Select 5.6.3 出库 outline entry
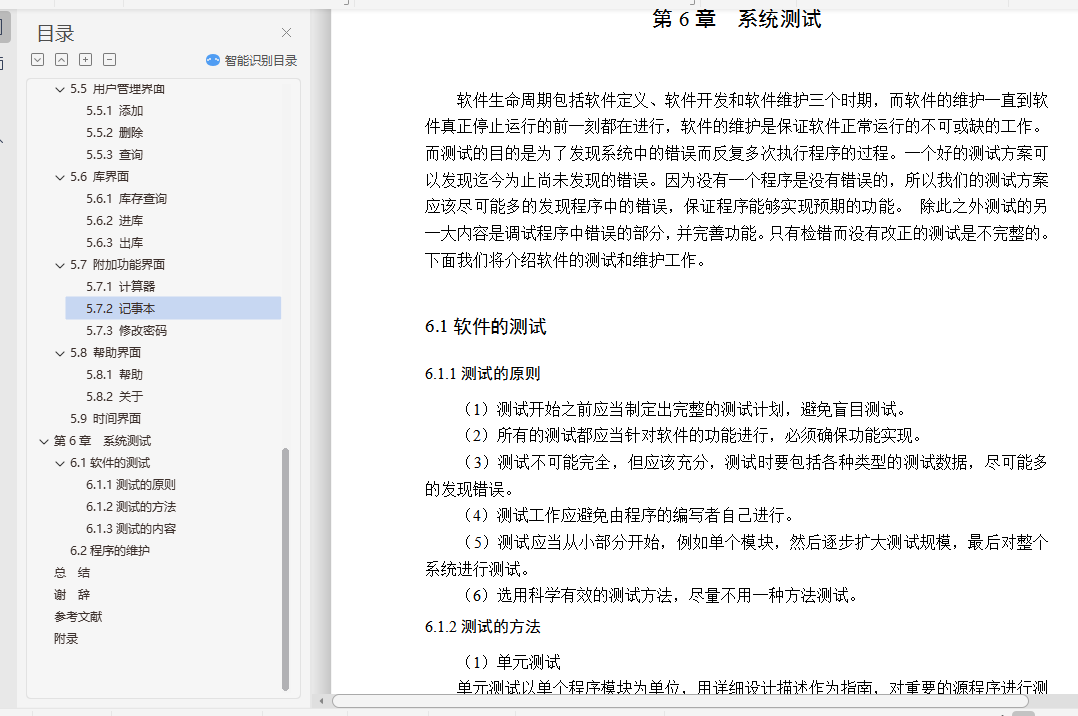This screenshot has width=1078, height=716. click(x=115, y=243)
